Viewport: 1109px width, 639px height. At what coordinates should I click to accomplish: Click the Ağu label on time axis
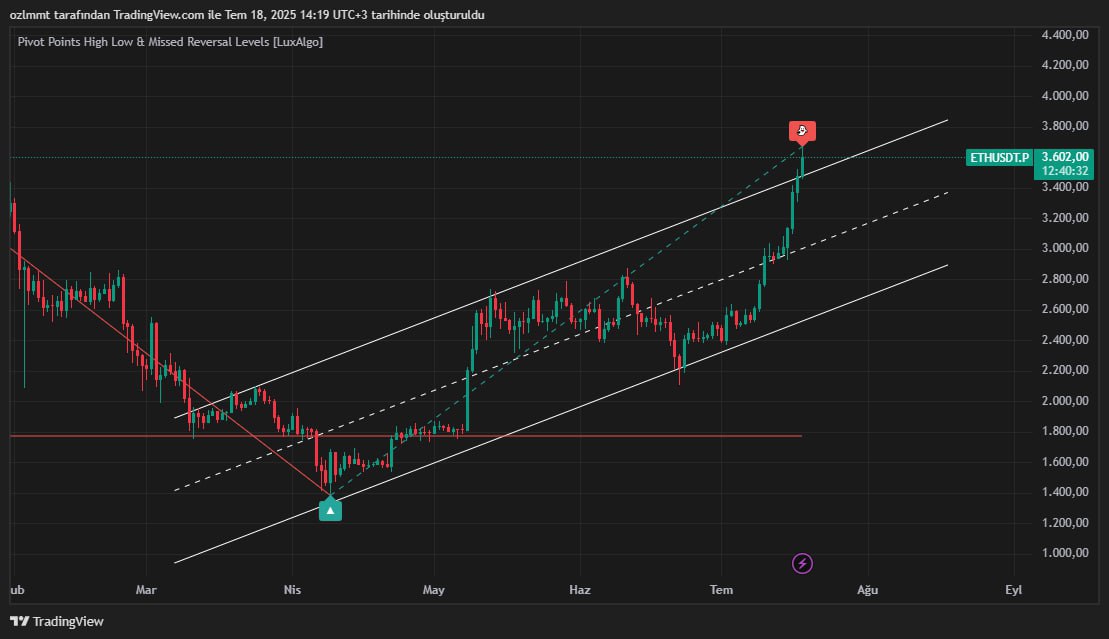click(x=868, y=589)
